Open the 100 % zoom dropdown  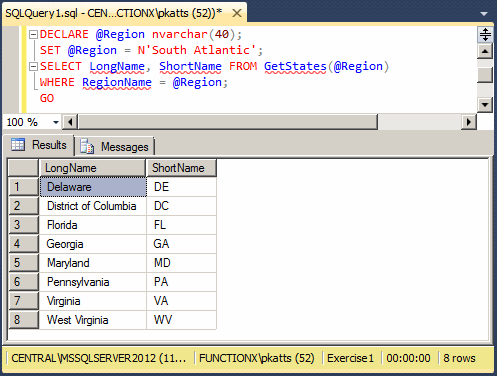coord(56,122)
